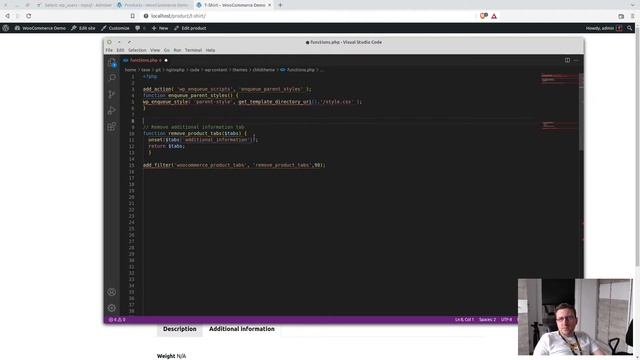Expand the themes breadcrumb segment
This screenshot has height=360, width=640.
240,70
